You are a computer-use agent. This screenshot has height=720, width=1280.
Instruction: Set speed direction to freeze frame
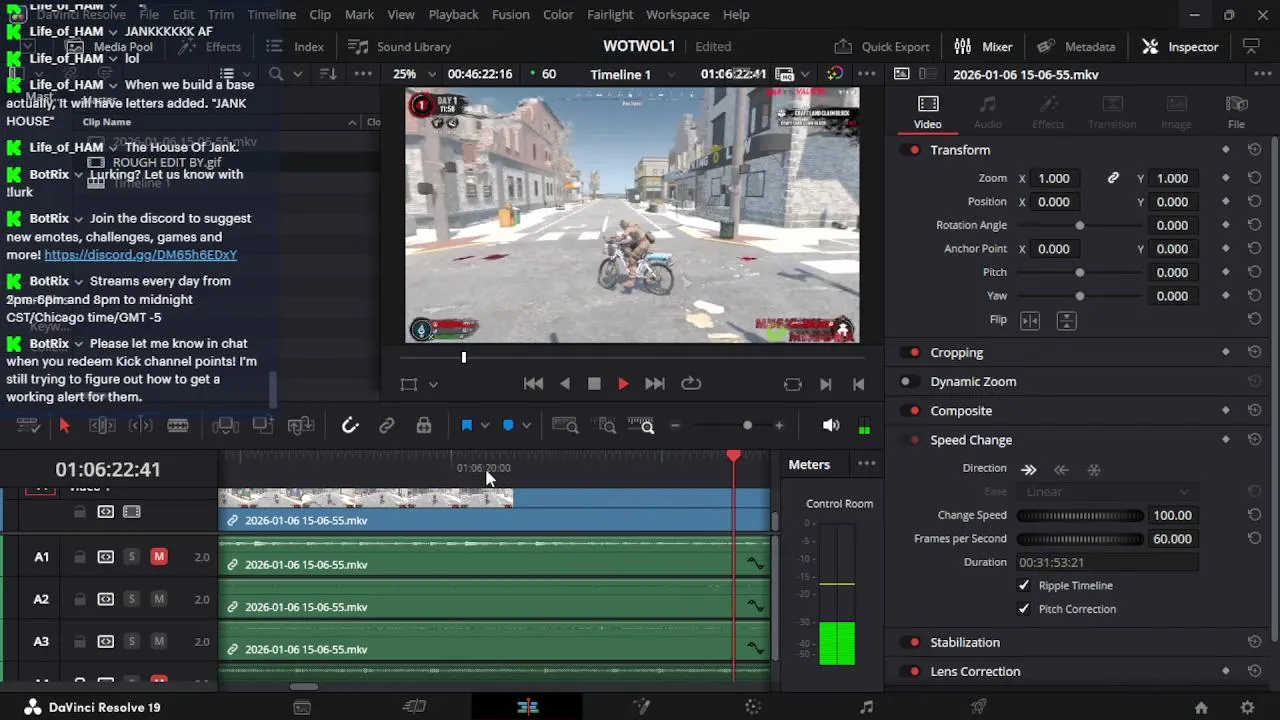click(1094, 470)
